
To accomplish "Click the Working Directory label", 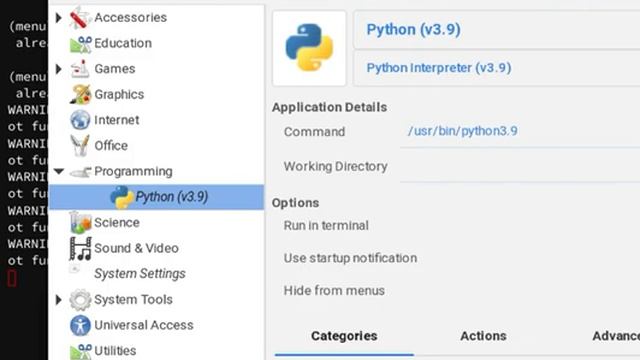I will pyautogui.click(x=336, y=167).
